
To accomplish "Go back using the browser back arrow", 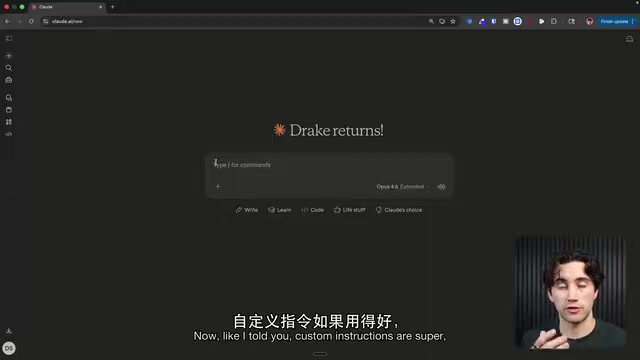I will click(x=7, y=21).
